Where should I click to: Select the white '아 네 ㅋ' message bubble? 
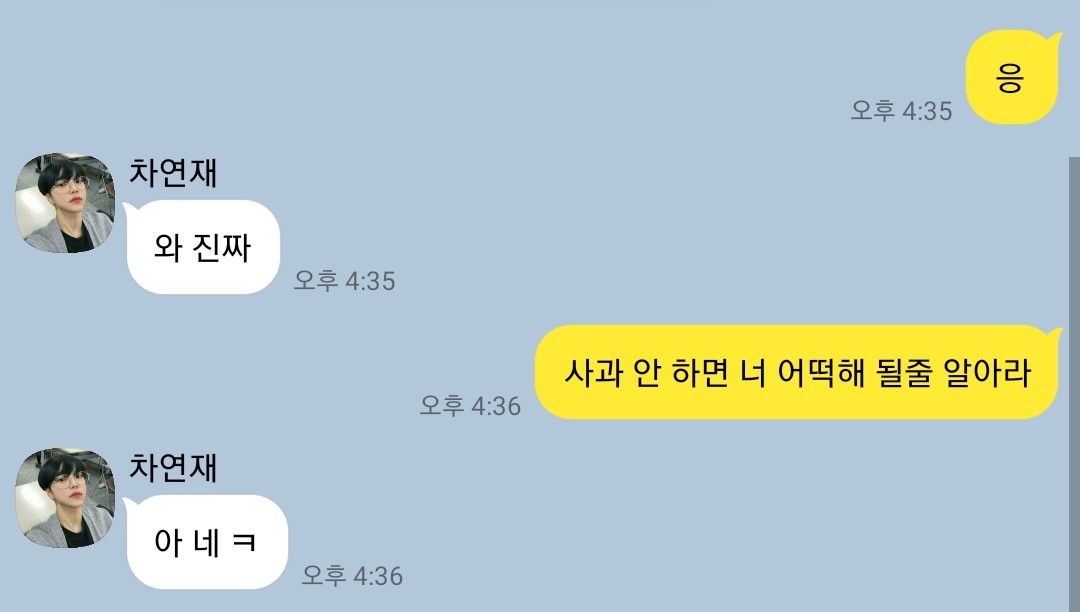tap(206, 542)
